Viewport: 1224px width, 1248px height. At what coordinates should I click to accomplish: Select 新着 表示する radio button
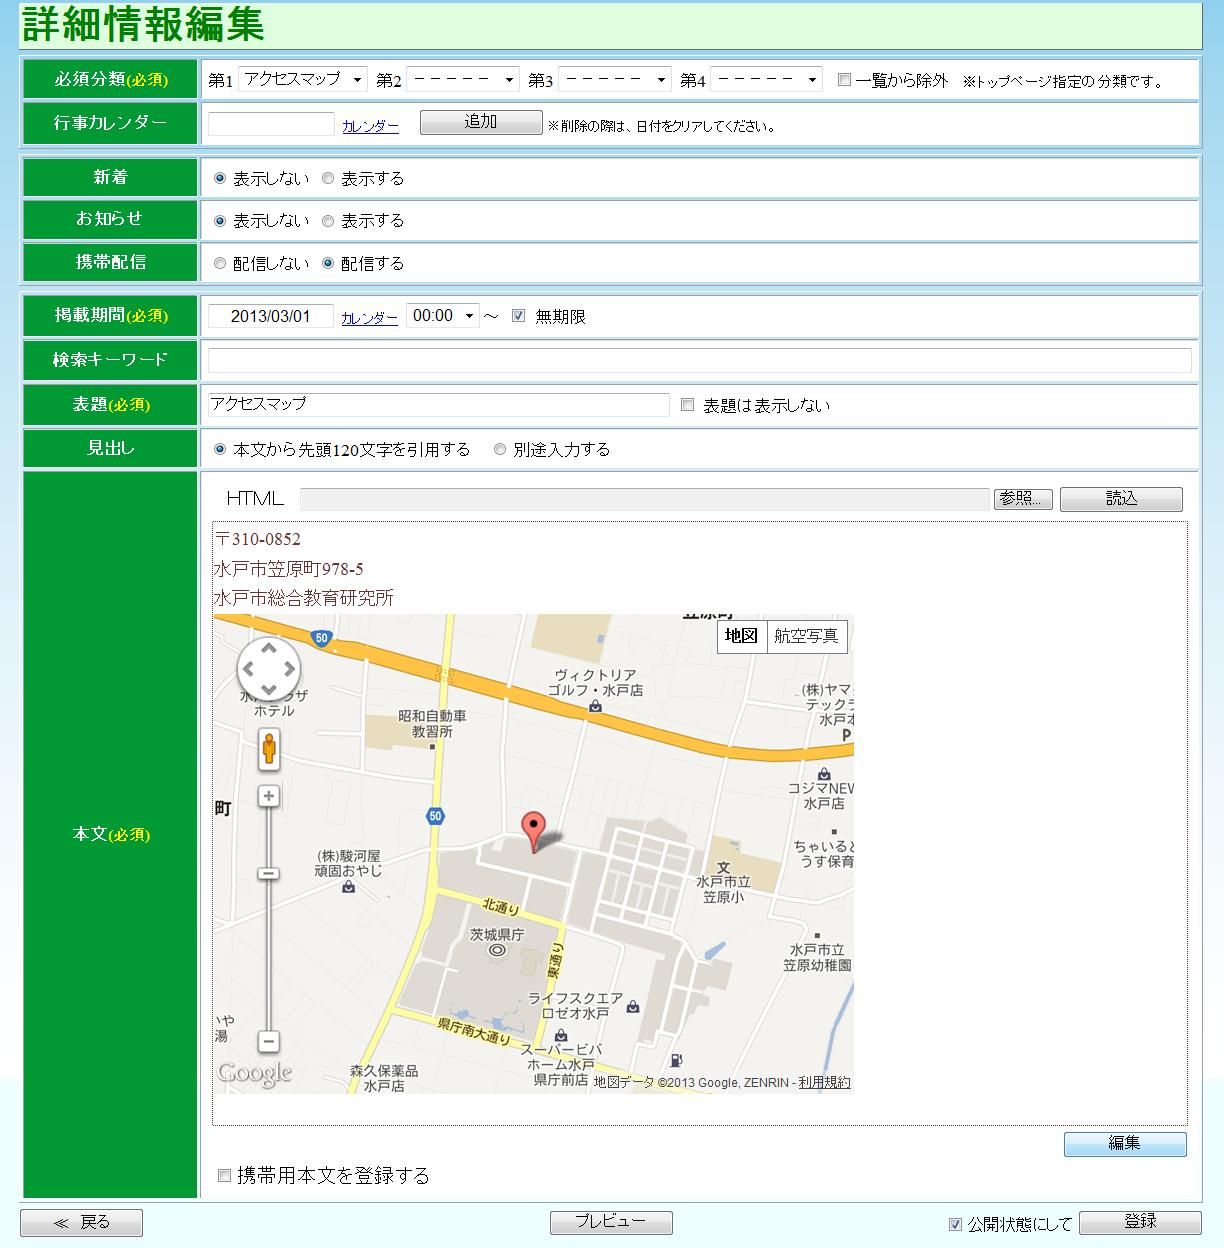pos(328,178)
